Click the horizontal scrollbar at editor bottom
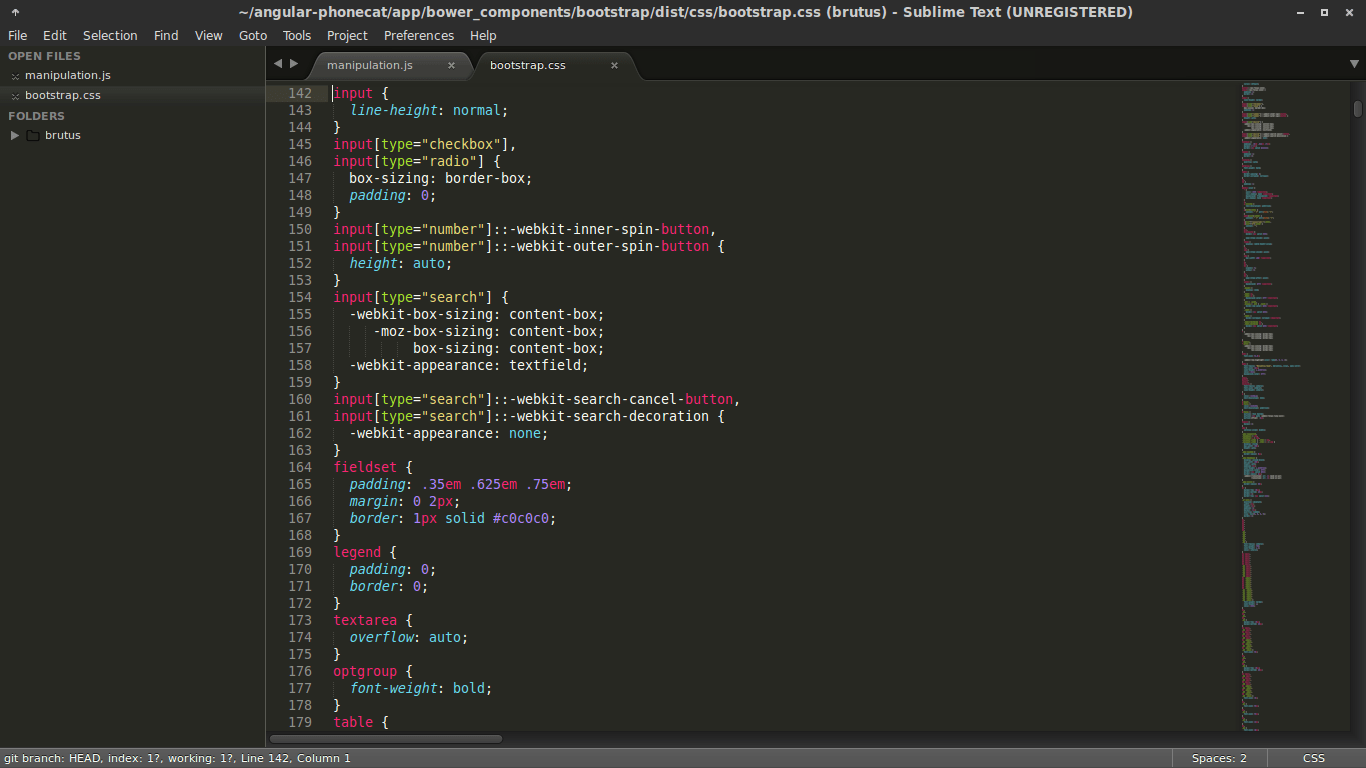 point(386,739)
